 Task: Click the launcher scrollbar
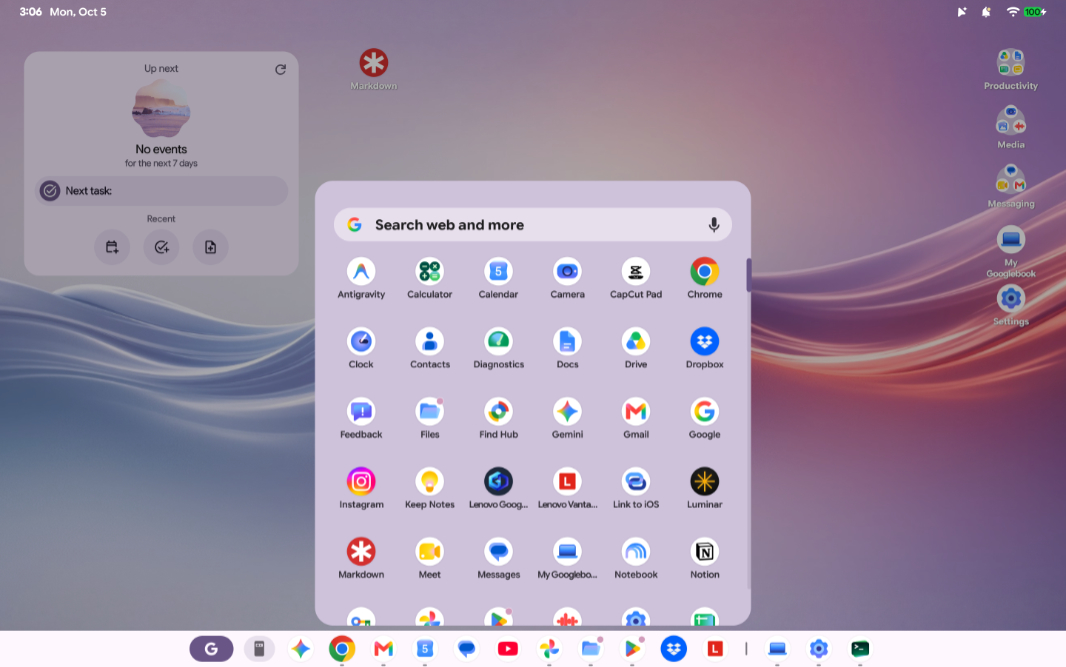pyautogui.click(x=749, y=275)
